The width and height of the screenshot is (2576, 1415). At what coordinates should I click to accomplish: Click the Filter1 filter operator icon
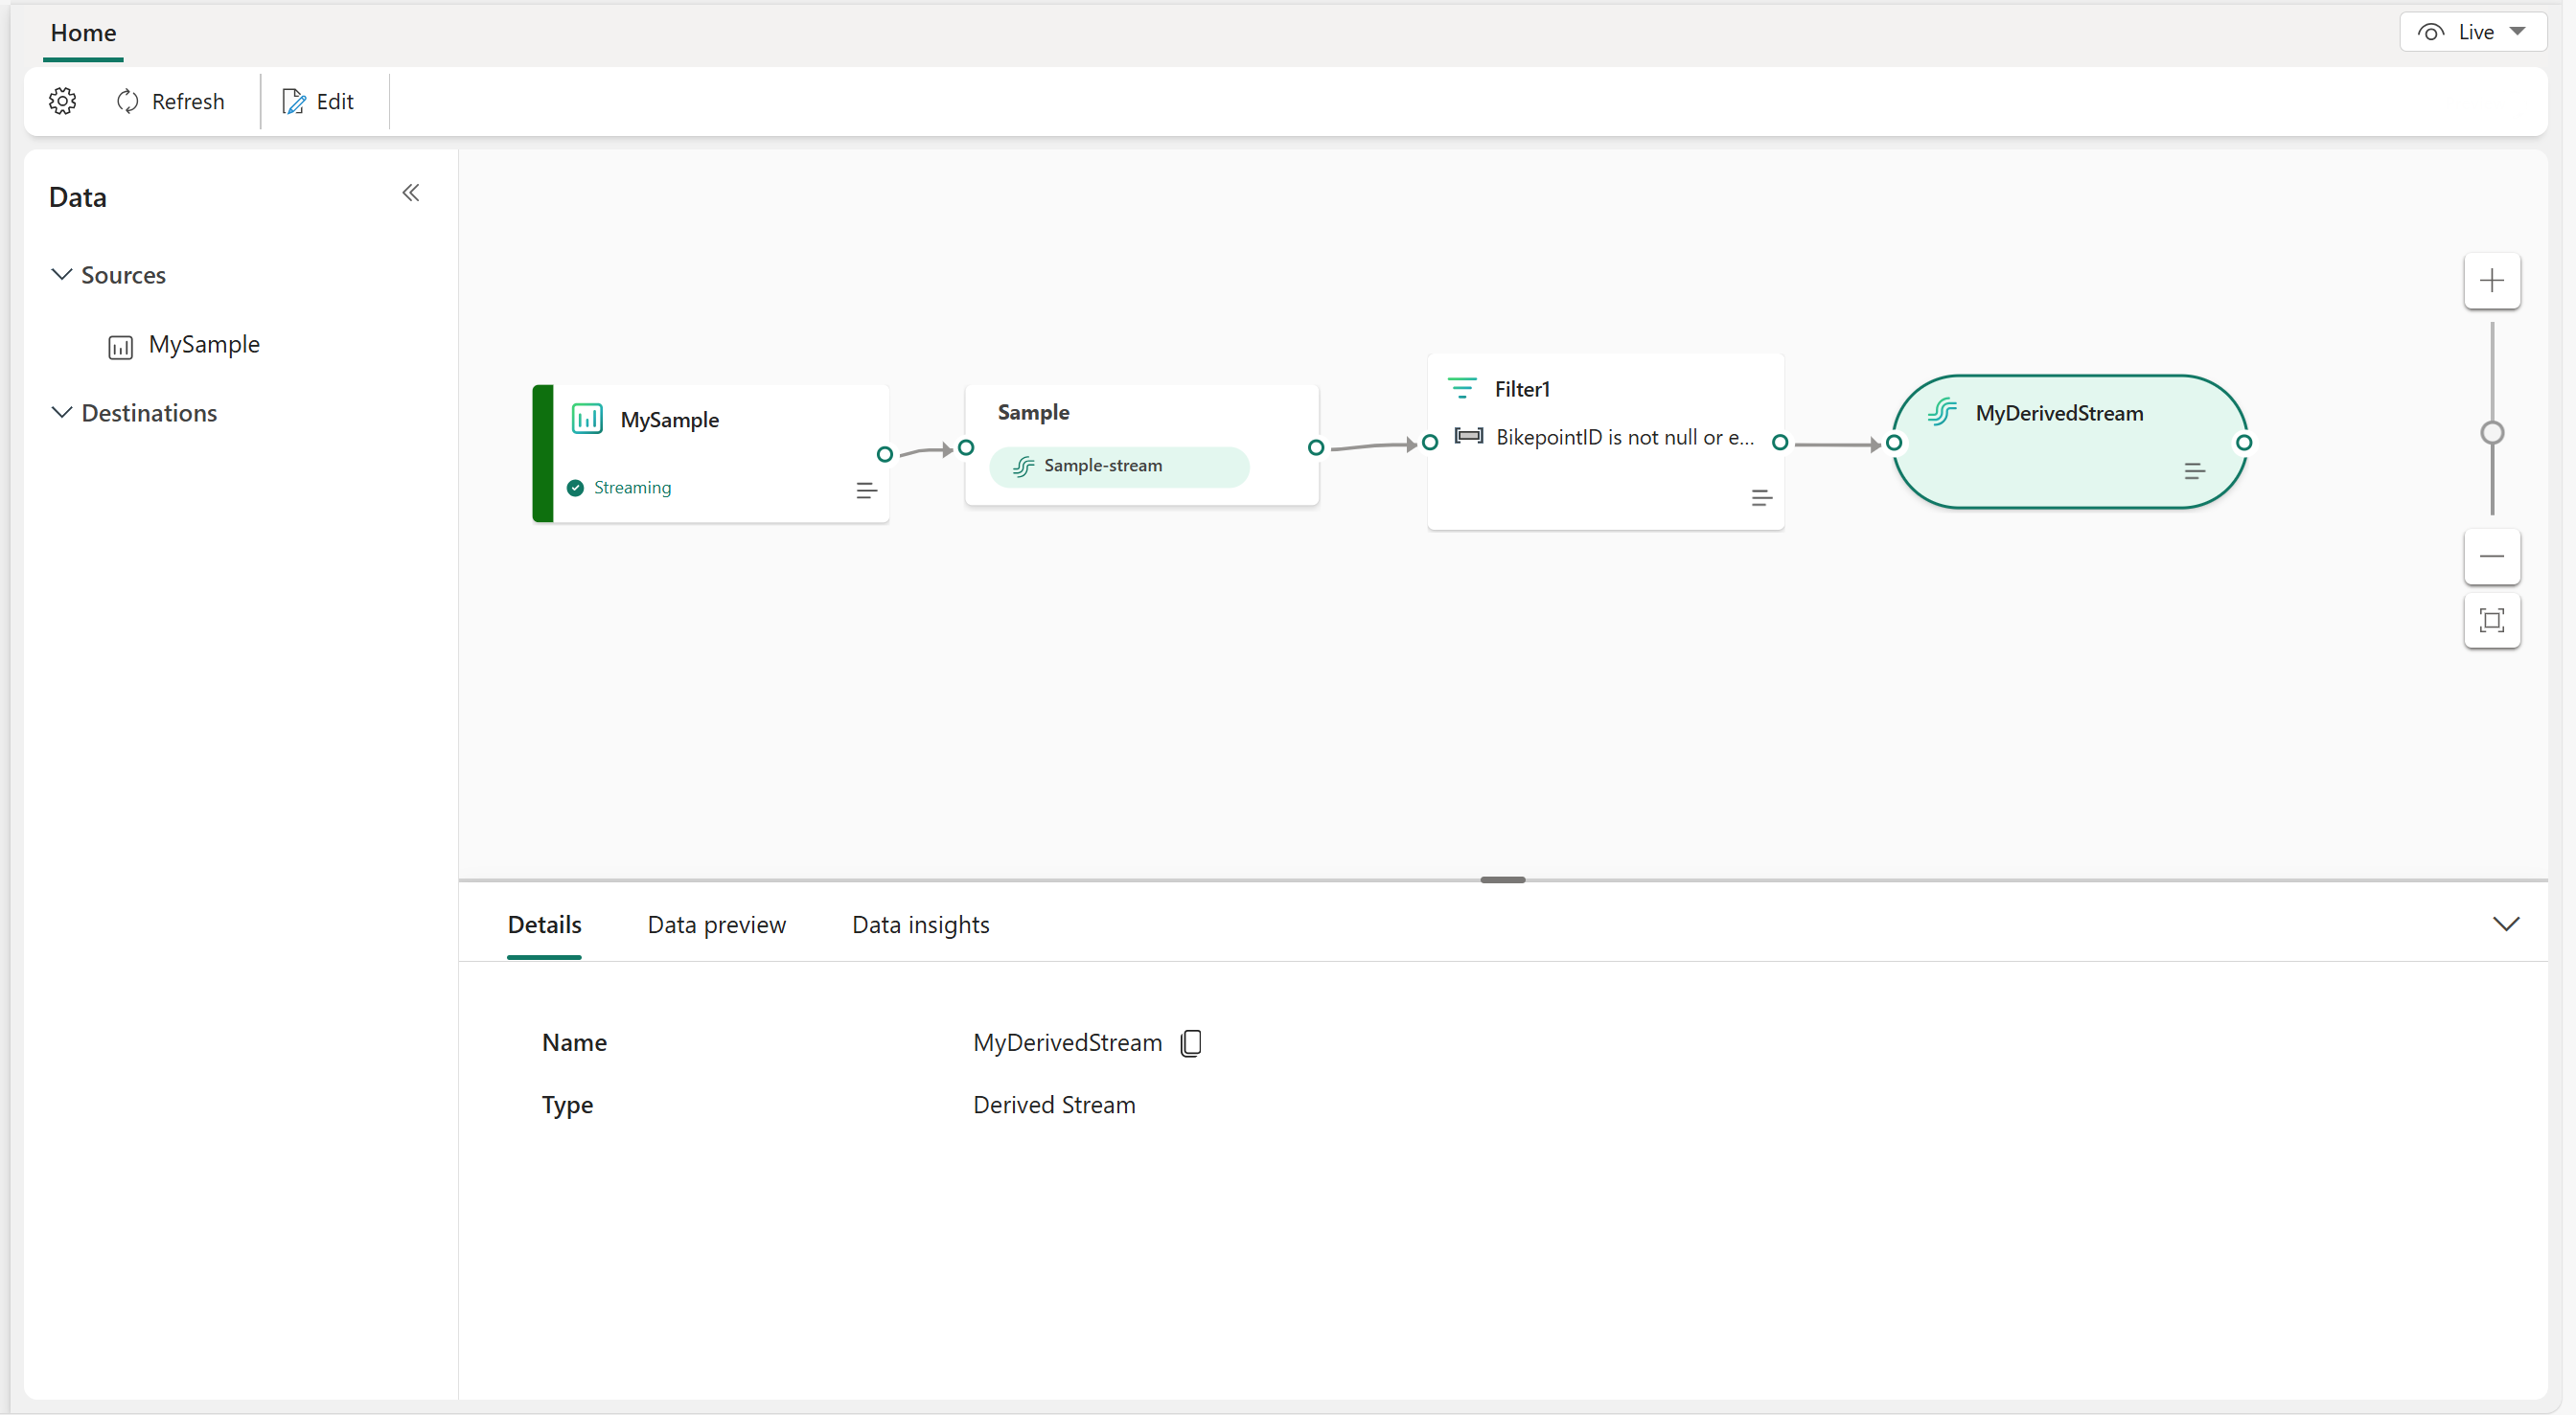(x=1462, y=385)
